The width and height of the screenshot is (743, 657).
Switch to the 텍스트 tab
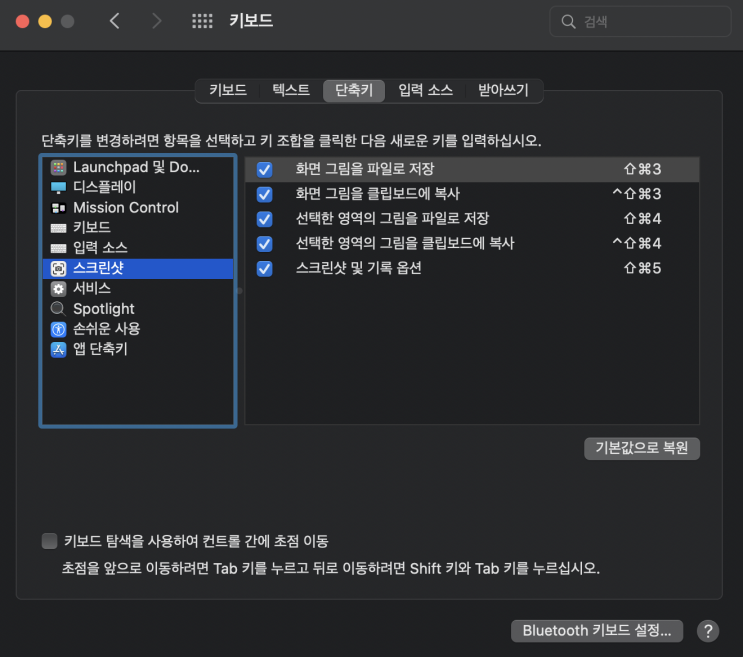pyautogui.click(x=291, y=90)
